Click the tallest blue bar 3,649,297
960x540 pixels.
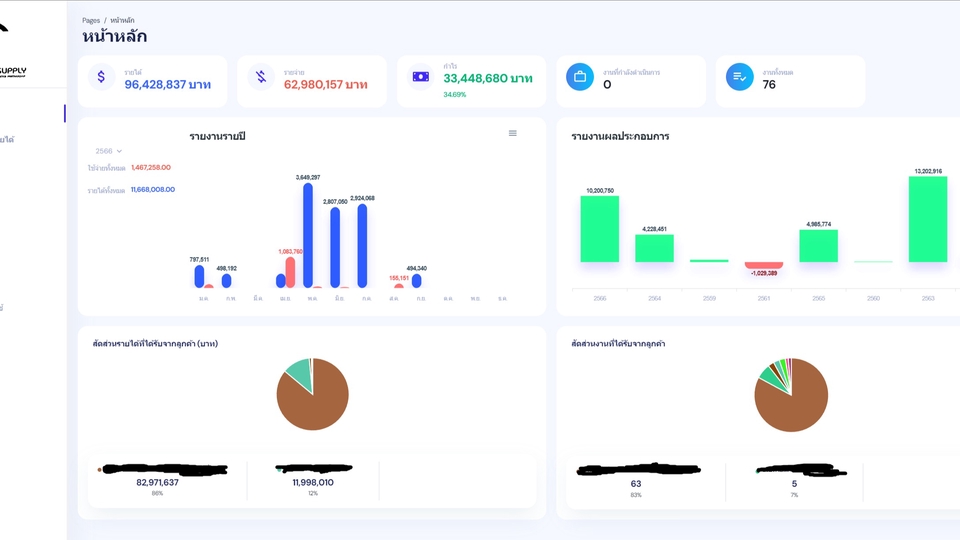click(308, 235)
